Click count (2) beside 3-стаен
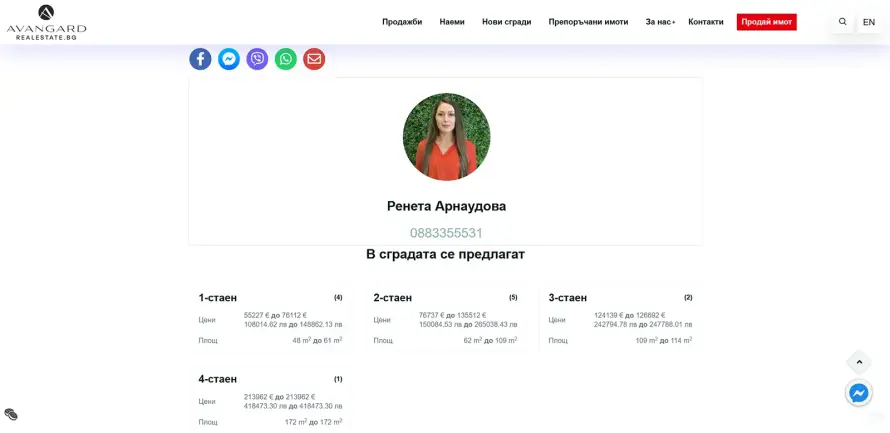The width and height of the screenshot is (890, 433). (688, 297)
